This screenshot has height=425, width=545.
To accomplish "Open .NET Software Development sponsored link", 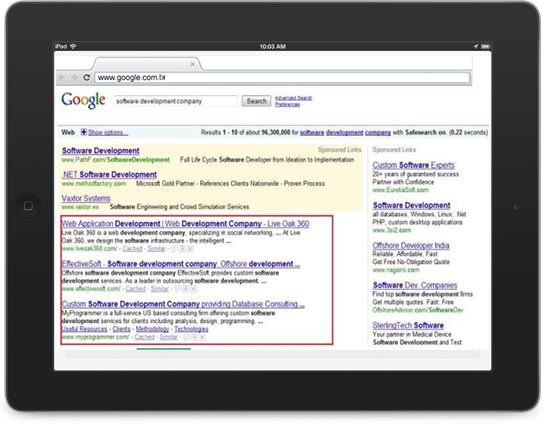I will [x=109, y=174].
